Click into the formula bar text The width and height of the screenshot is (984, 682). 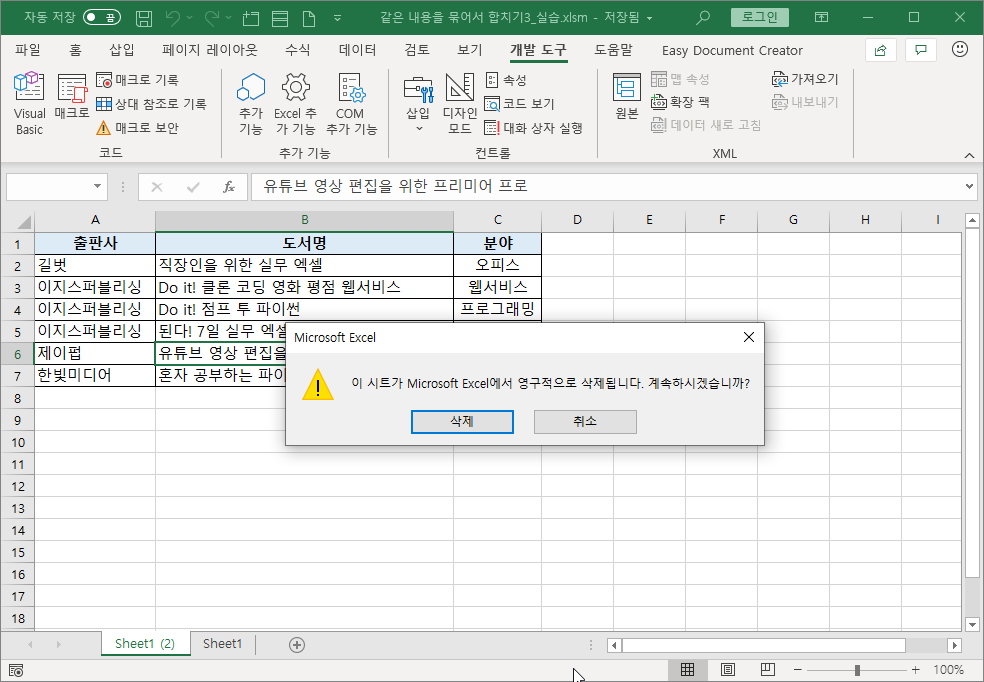606,186
